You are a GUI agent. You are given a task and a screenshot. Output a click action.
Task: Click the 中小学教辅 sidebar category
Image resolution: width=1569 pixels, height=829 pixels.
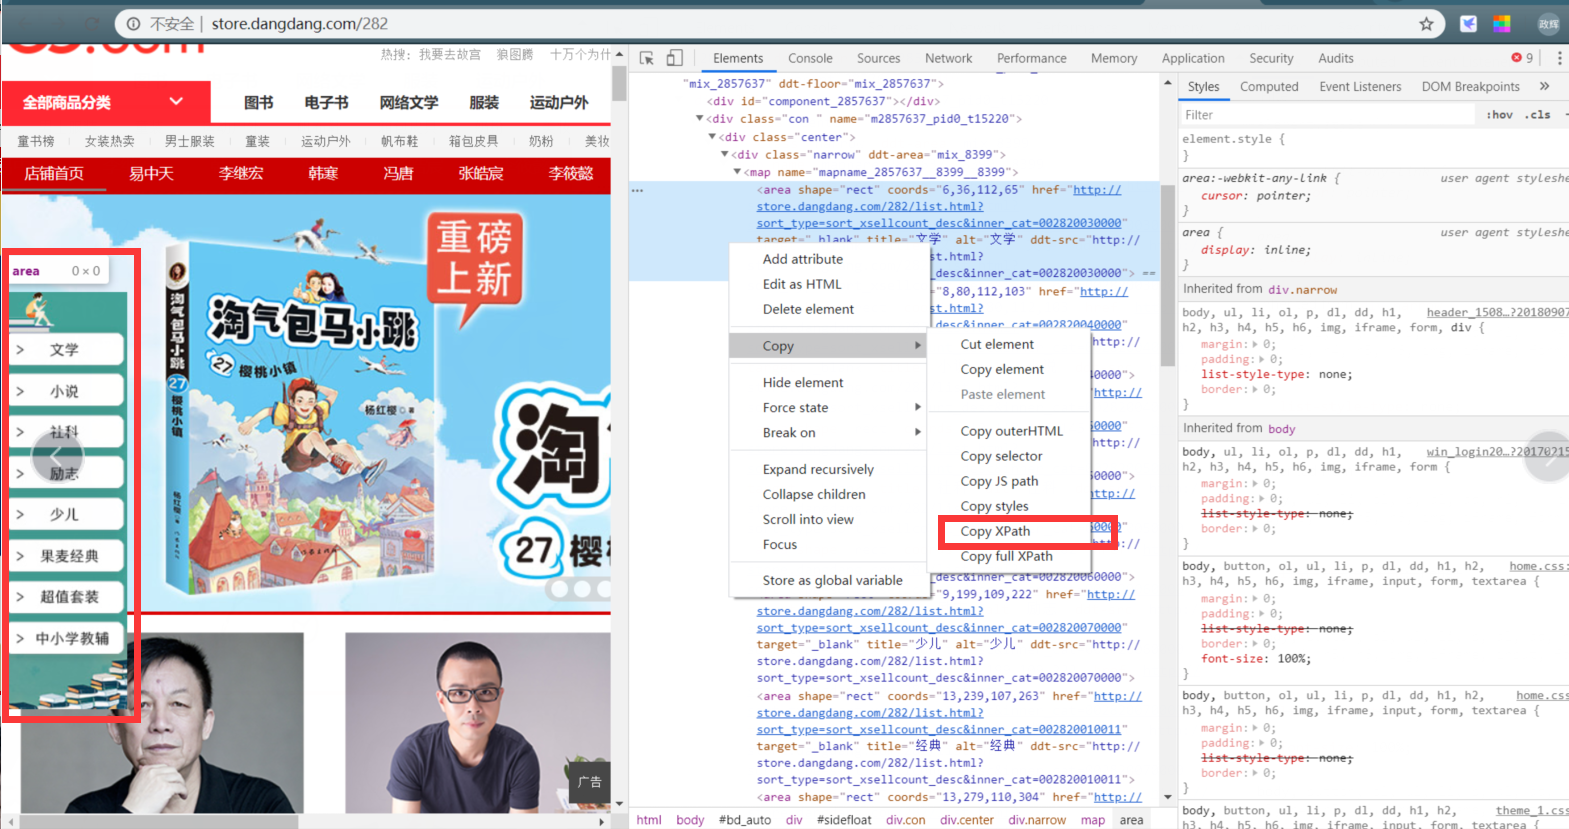pyautogui.click(x=66, y=638)
